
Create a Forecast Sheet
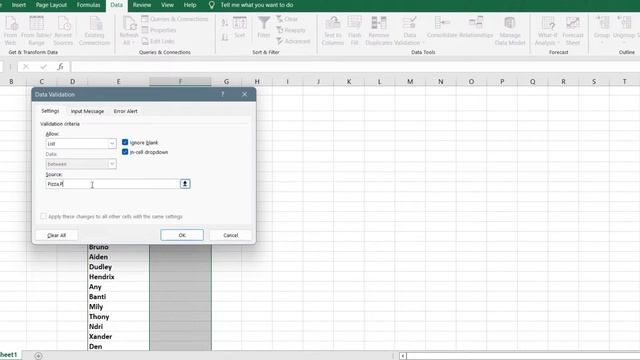pos(573,31)
